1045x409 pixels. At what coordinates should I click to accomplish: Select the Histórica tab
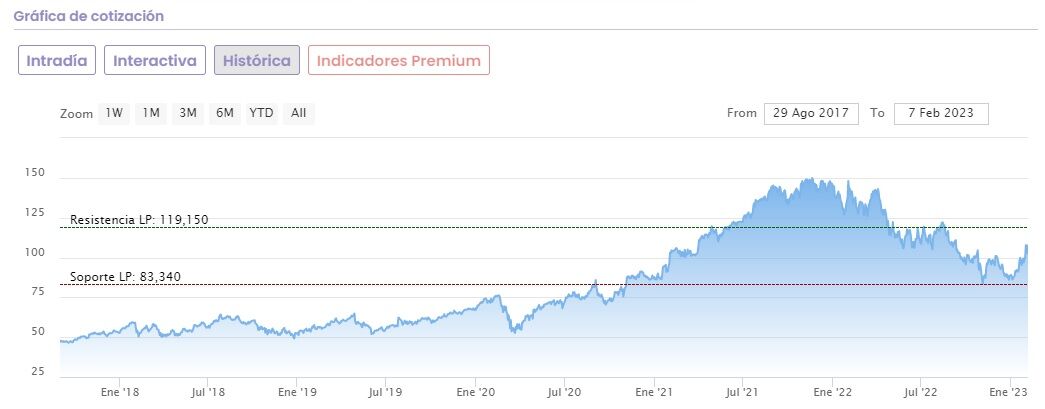click(257, 60)
